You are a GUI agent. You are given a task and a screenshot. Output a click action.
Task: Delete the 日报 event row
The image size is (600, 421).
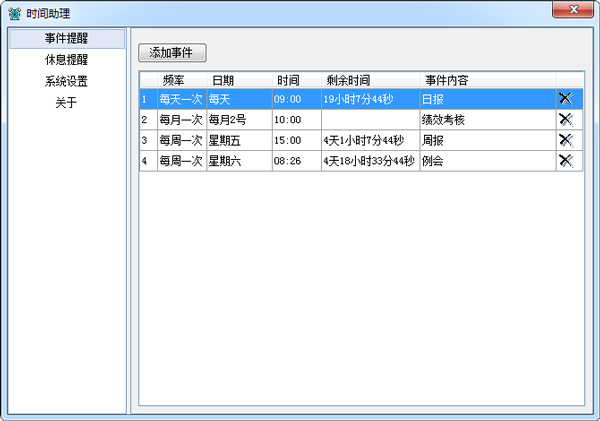click(565, 99)
